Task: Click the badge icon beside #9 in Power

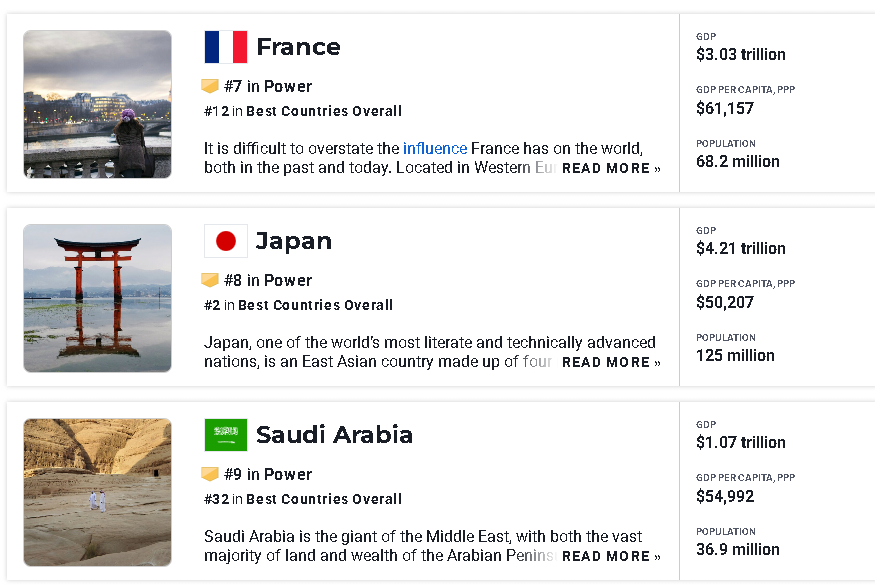Action: click(x=210, y=475)
